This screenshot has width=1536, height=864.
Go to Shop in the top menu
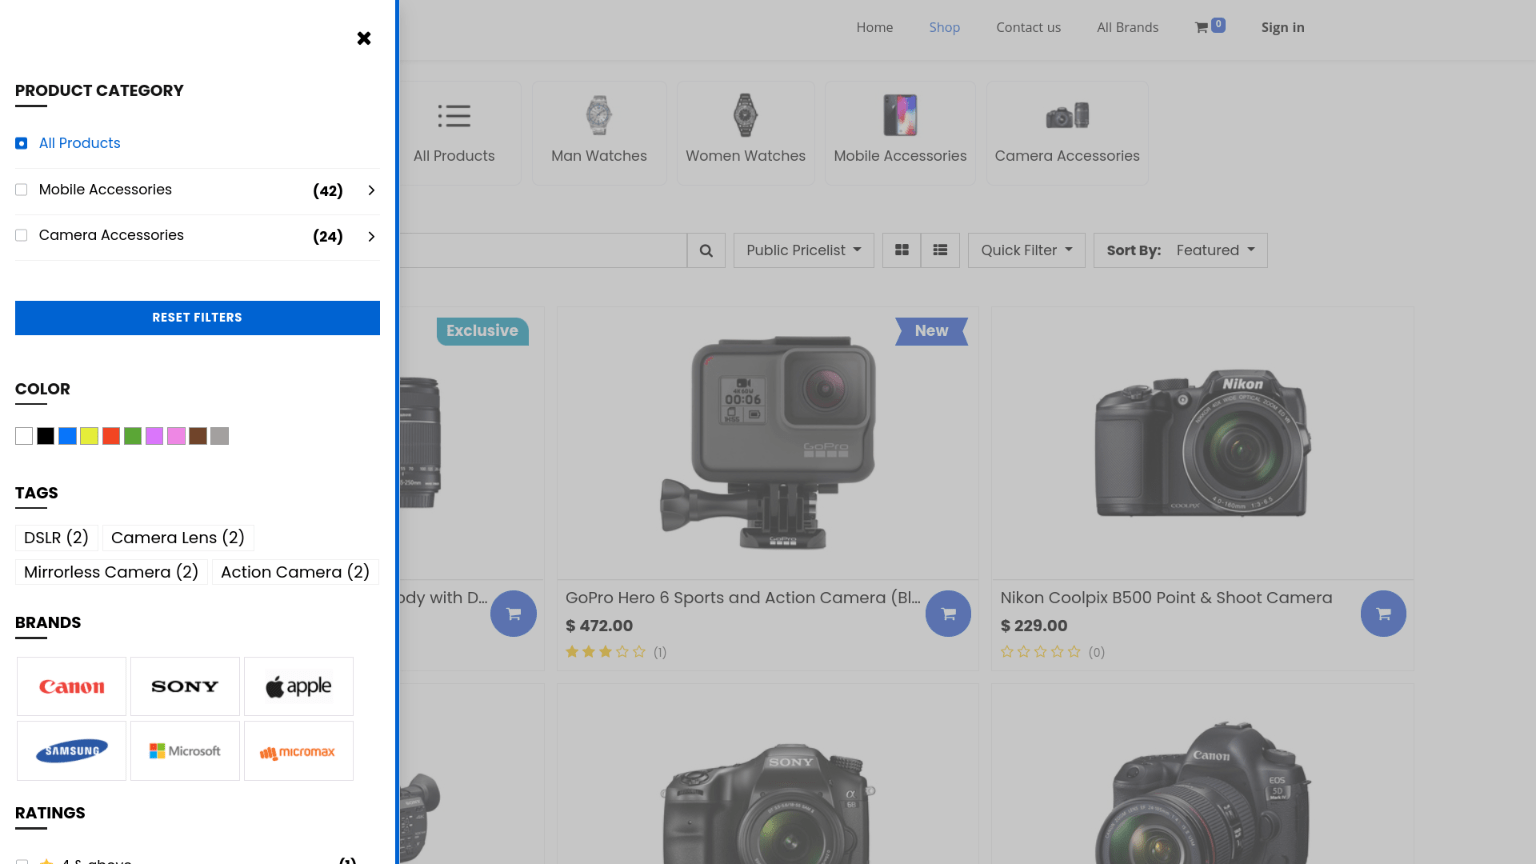click(x=944, y=27)
